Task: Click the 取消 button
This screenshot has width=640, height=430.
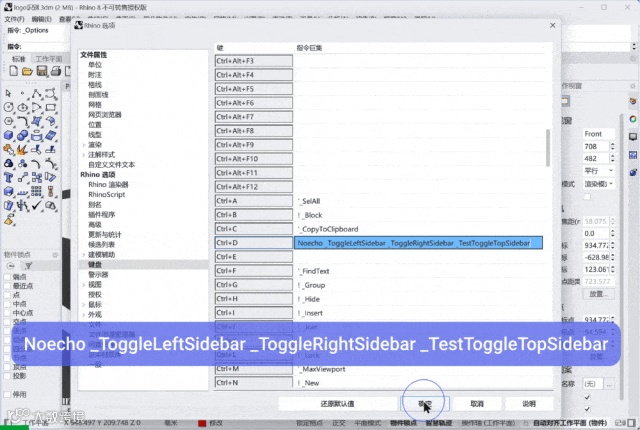Action: (477, 403)
